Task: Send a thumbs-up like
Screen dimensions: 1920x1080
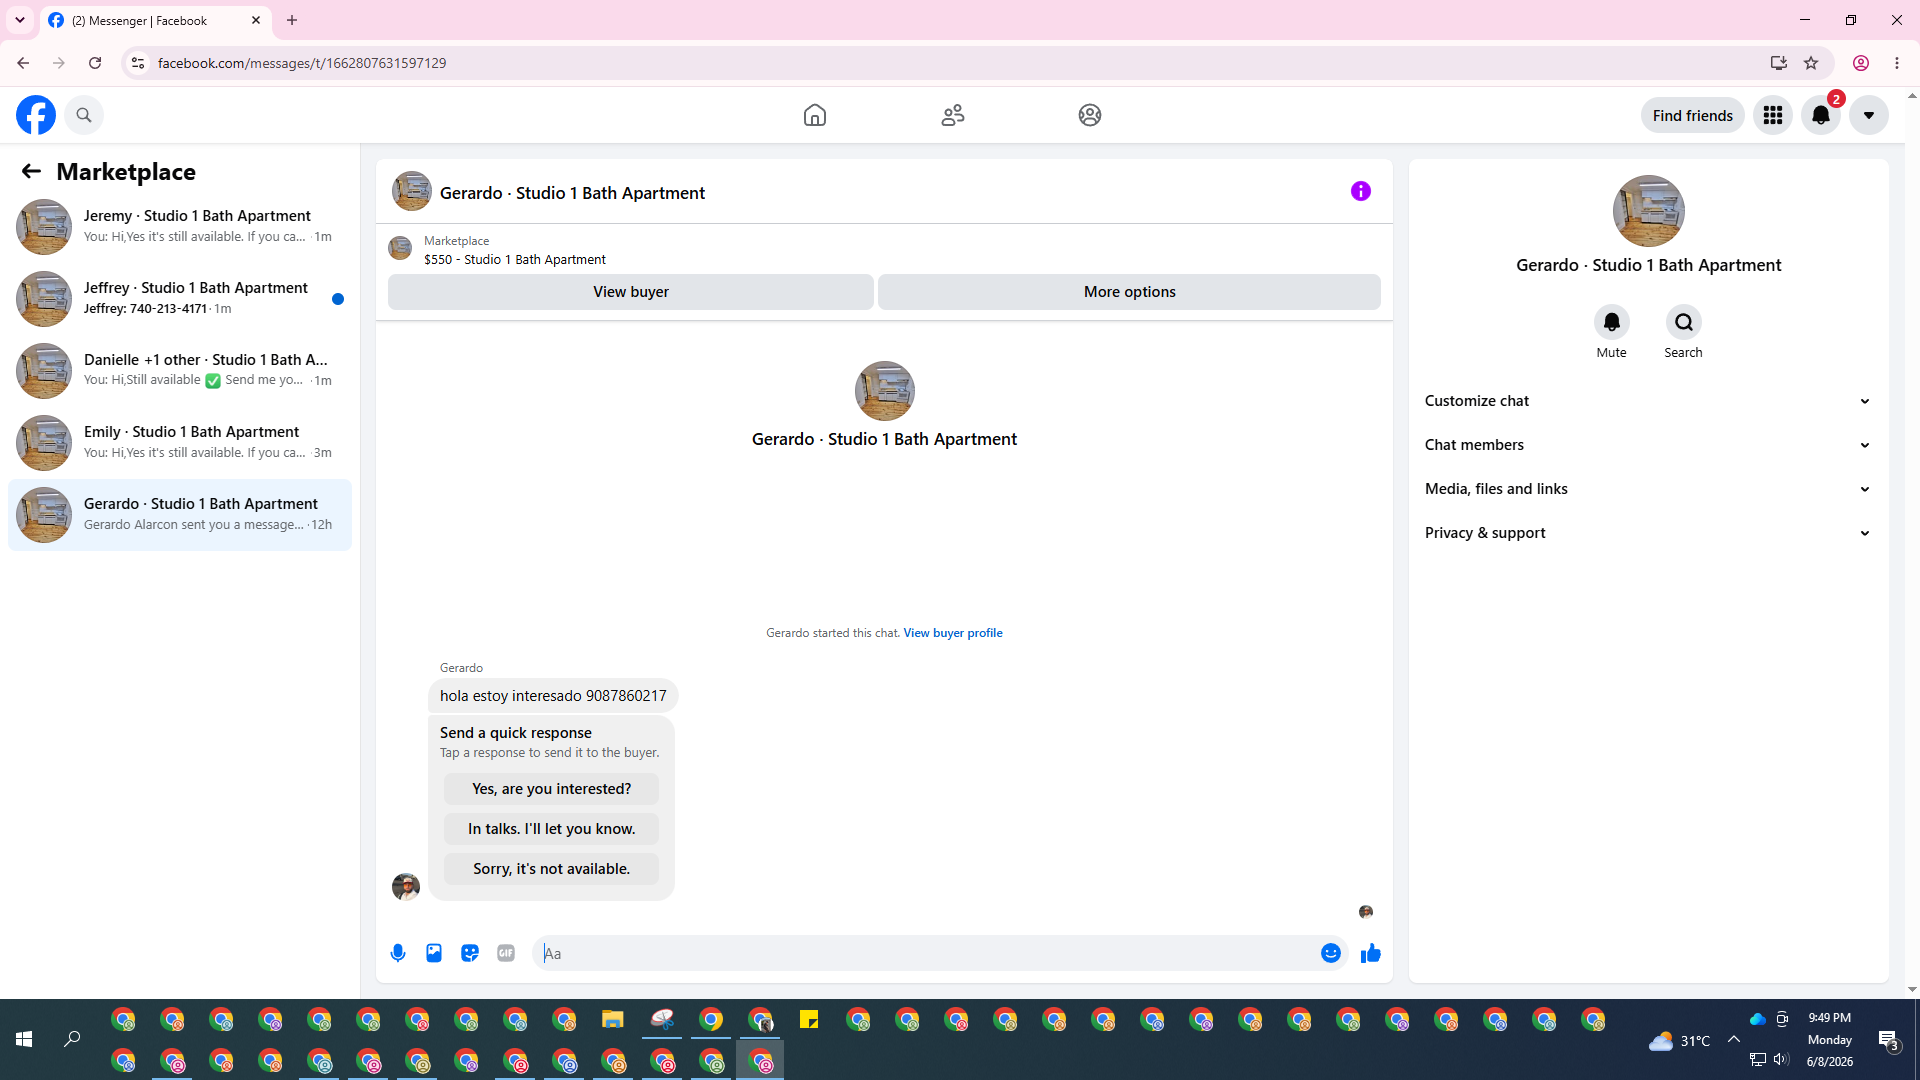Action: coord(1371,953)
